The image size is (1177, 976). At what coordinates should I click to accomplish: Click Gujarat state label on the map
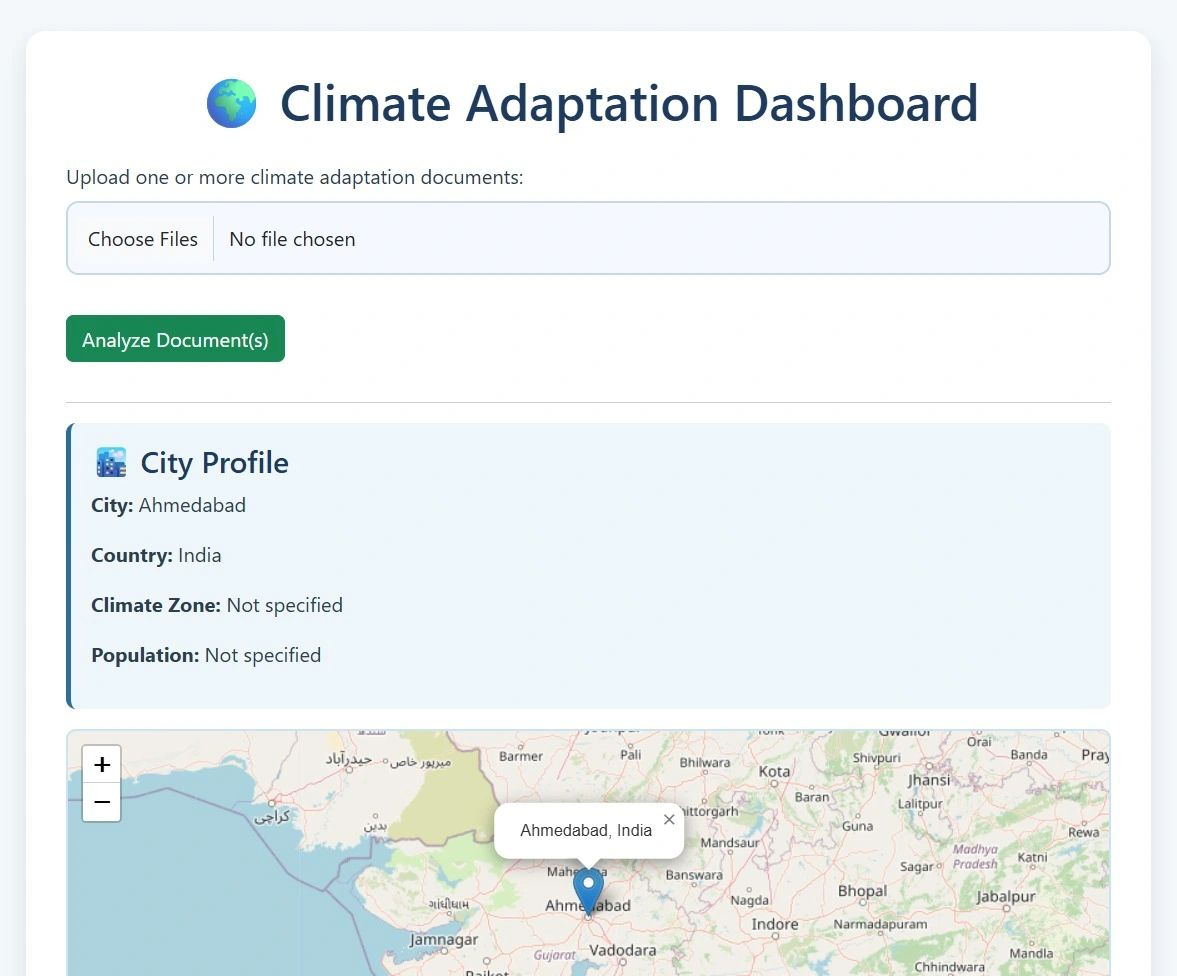point(555,956)
